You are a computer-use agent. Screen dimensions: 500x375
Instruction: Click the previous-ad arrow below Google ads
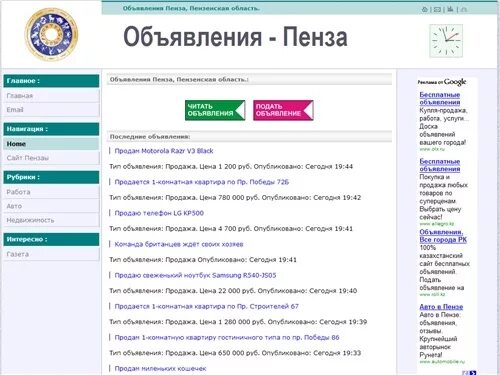pos(466,373)
